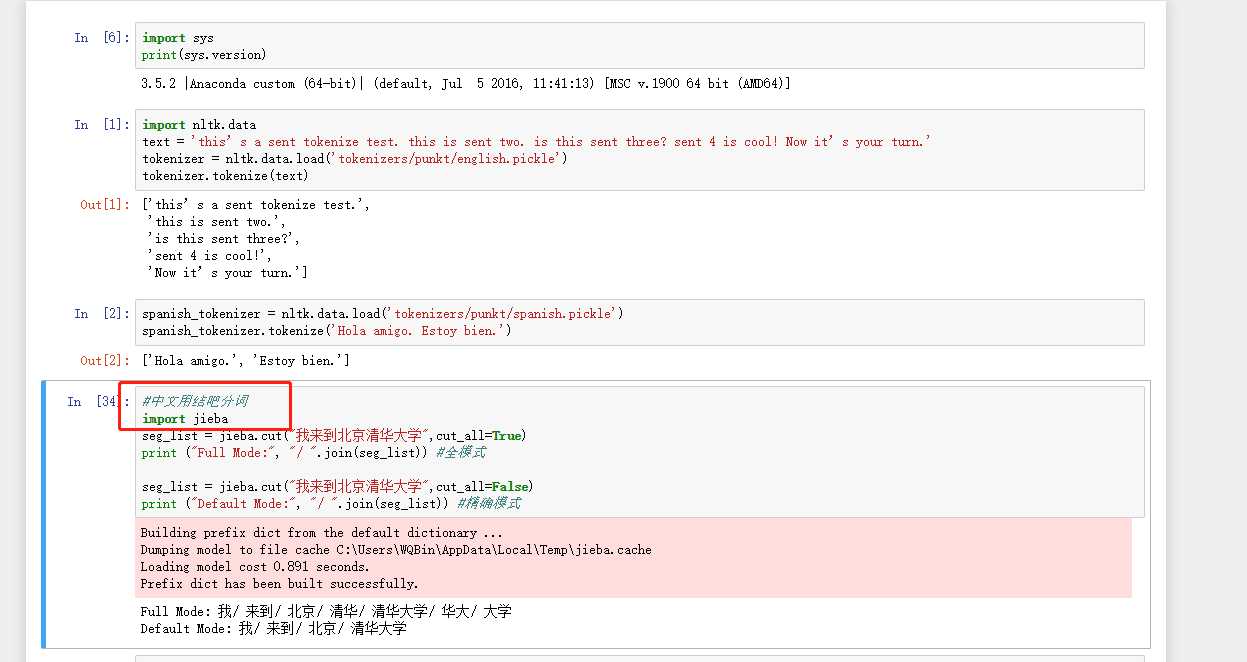Click the 'import nltk.data' line
The image size is (1247, 662).
click(x=199, y=125)
